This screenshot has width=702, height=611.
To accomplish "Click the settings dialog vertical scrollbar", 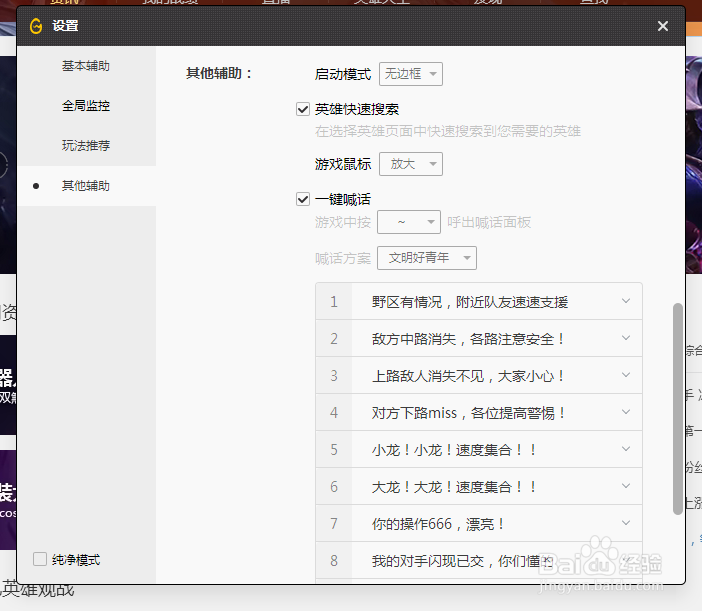I will pos(677,409).
